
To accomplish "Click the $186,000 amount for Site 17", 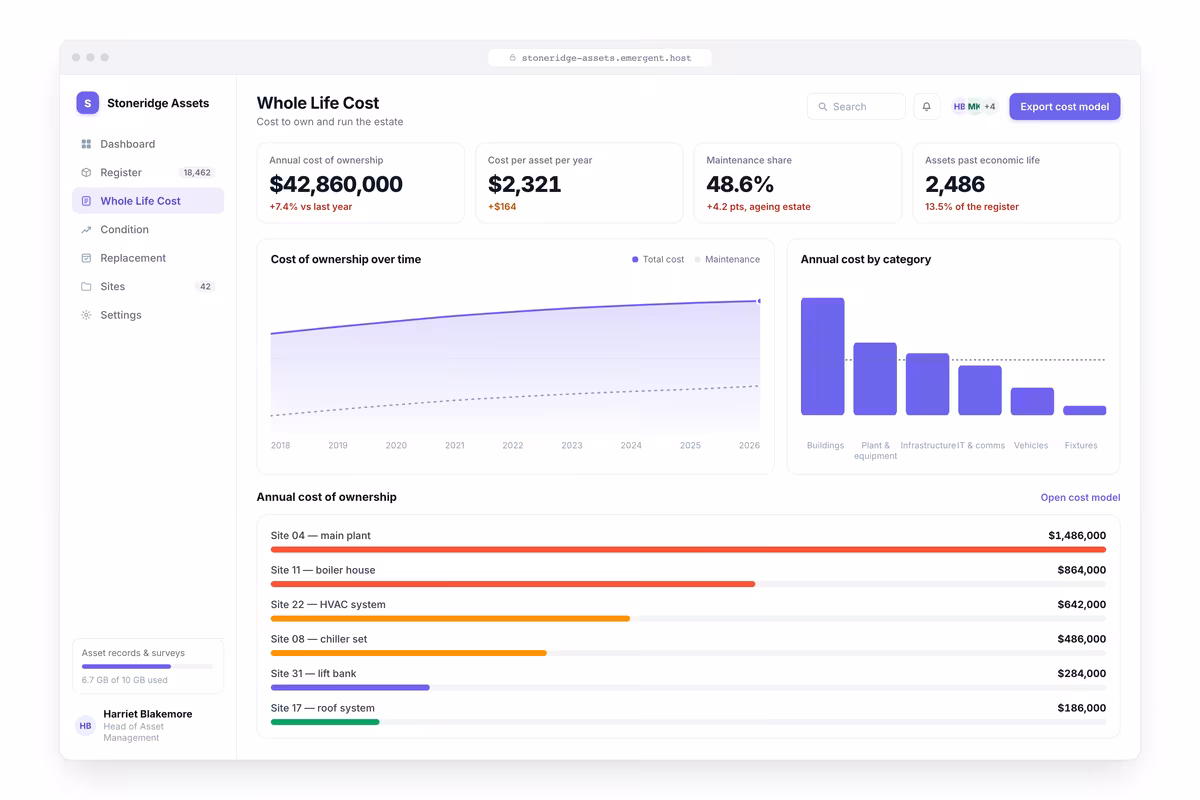I will point(1082,708).
